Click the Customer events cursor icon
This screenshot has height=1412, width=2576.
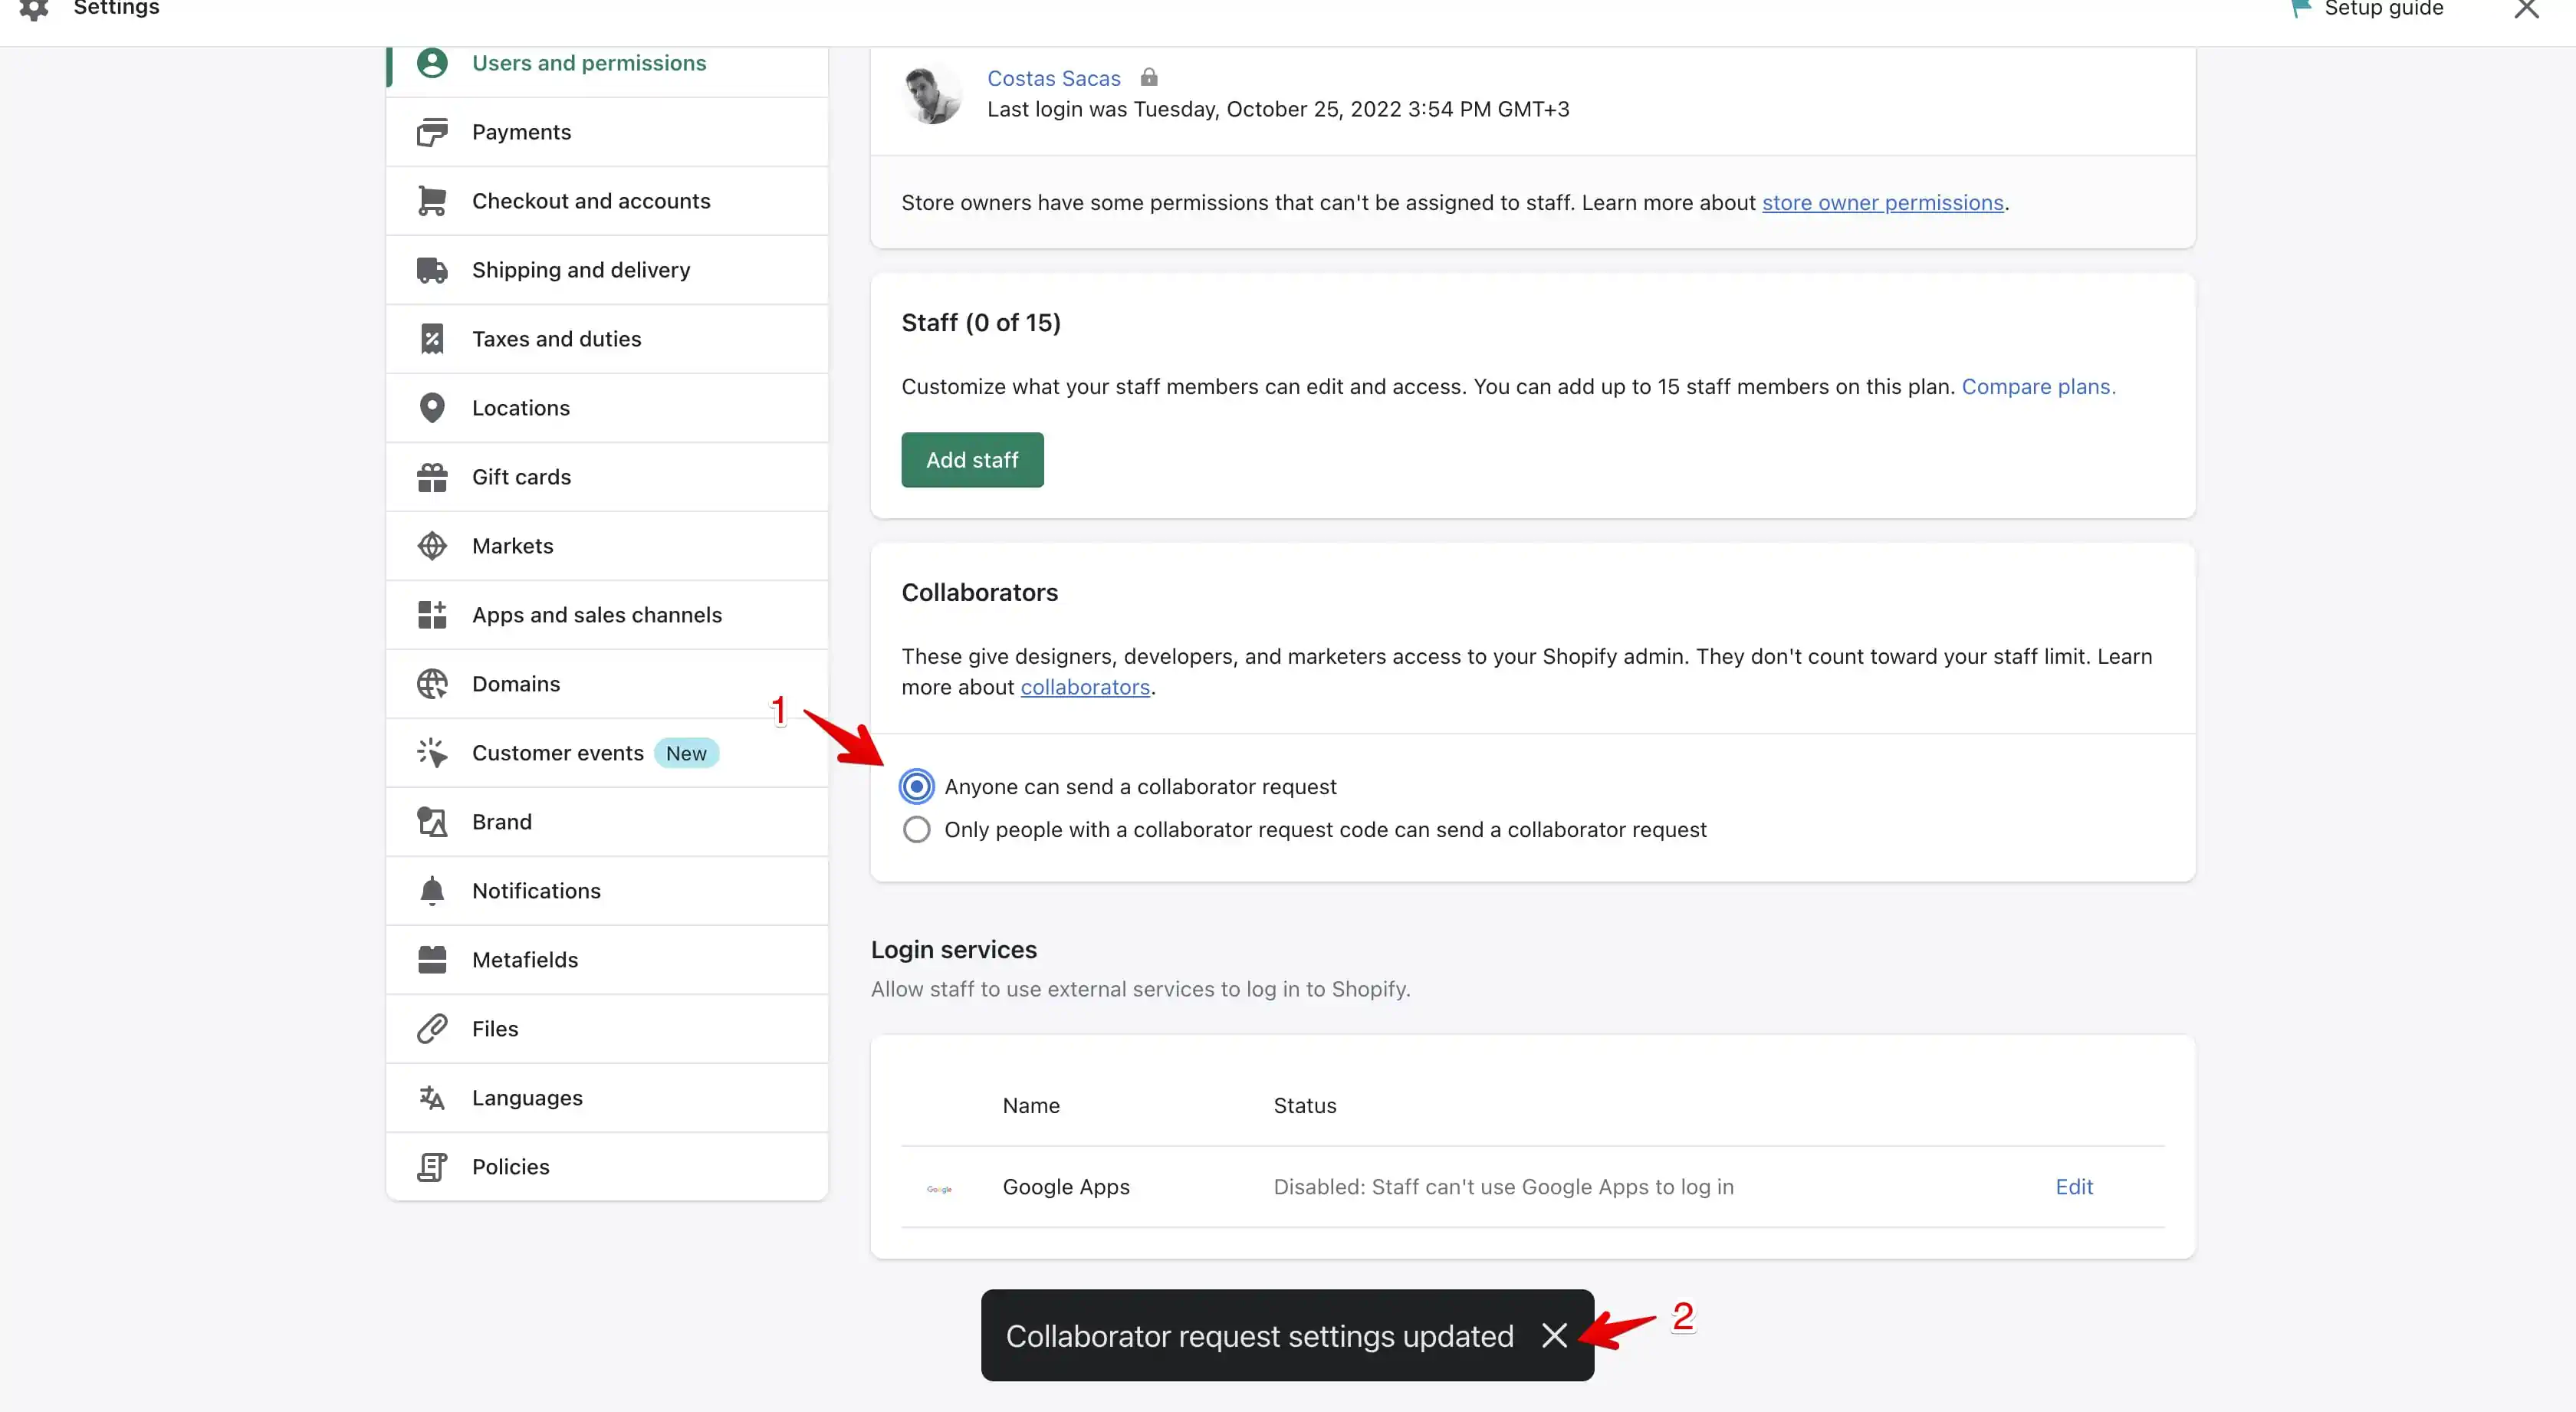click(x=432, y=753)
